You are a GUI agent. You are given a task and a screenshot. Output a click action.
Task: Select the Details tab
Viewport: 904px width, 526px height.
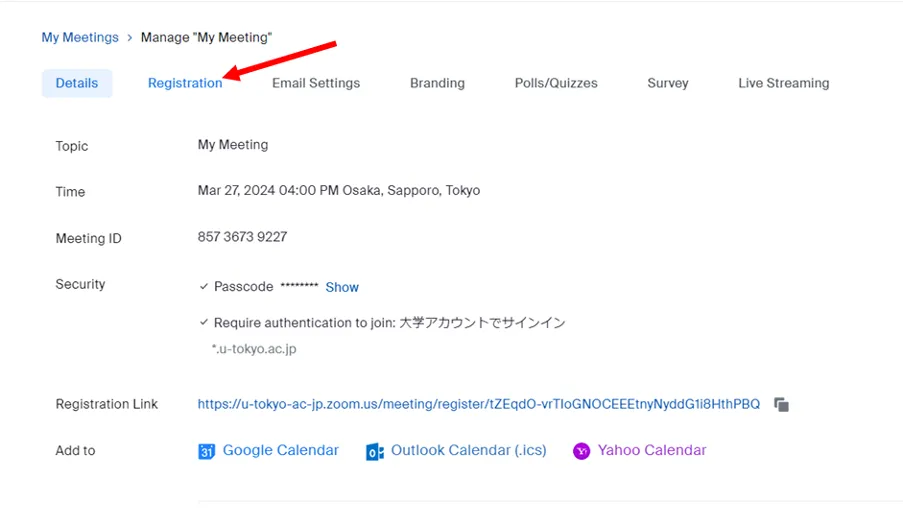click(x=77, y=83)
